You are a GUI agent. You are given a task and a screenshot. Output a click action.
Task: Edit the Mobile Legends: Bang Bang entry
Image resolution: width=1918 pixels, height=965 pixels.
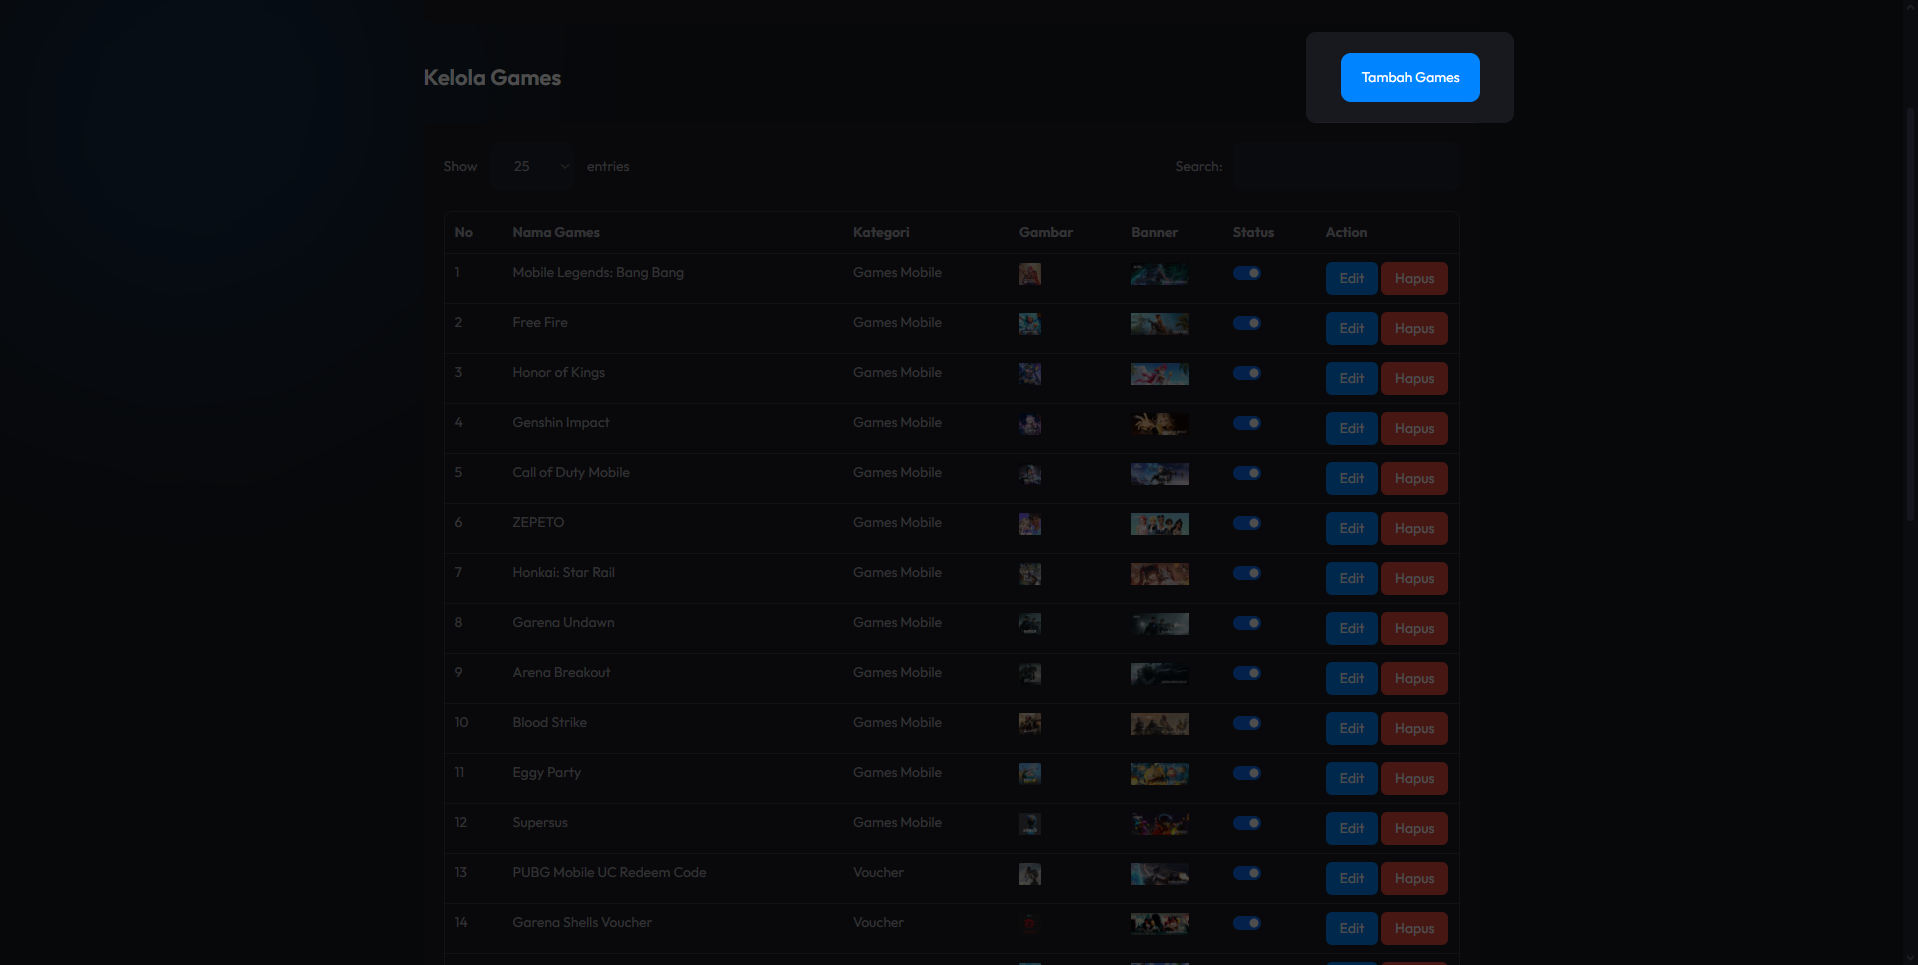click(x=1351, y=278)
